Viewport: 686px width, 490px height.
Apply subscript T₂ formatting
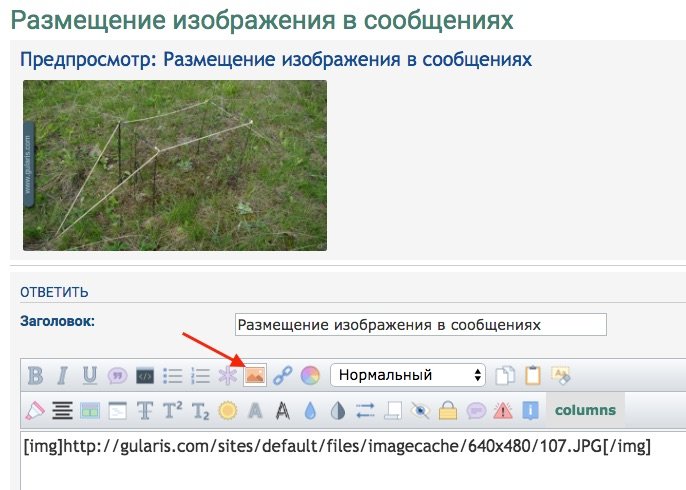coord(200,410)
